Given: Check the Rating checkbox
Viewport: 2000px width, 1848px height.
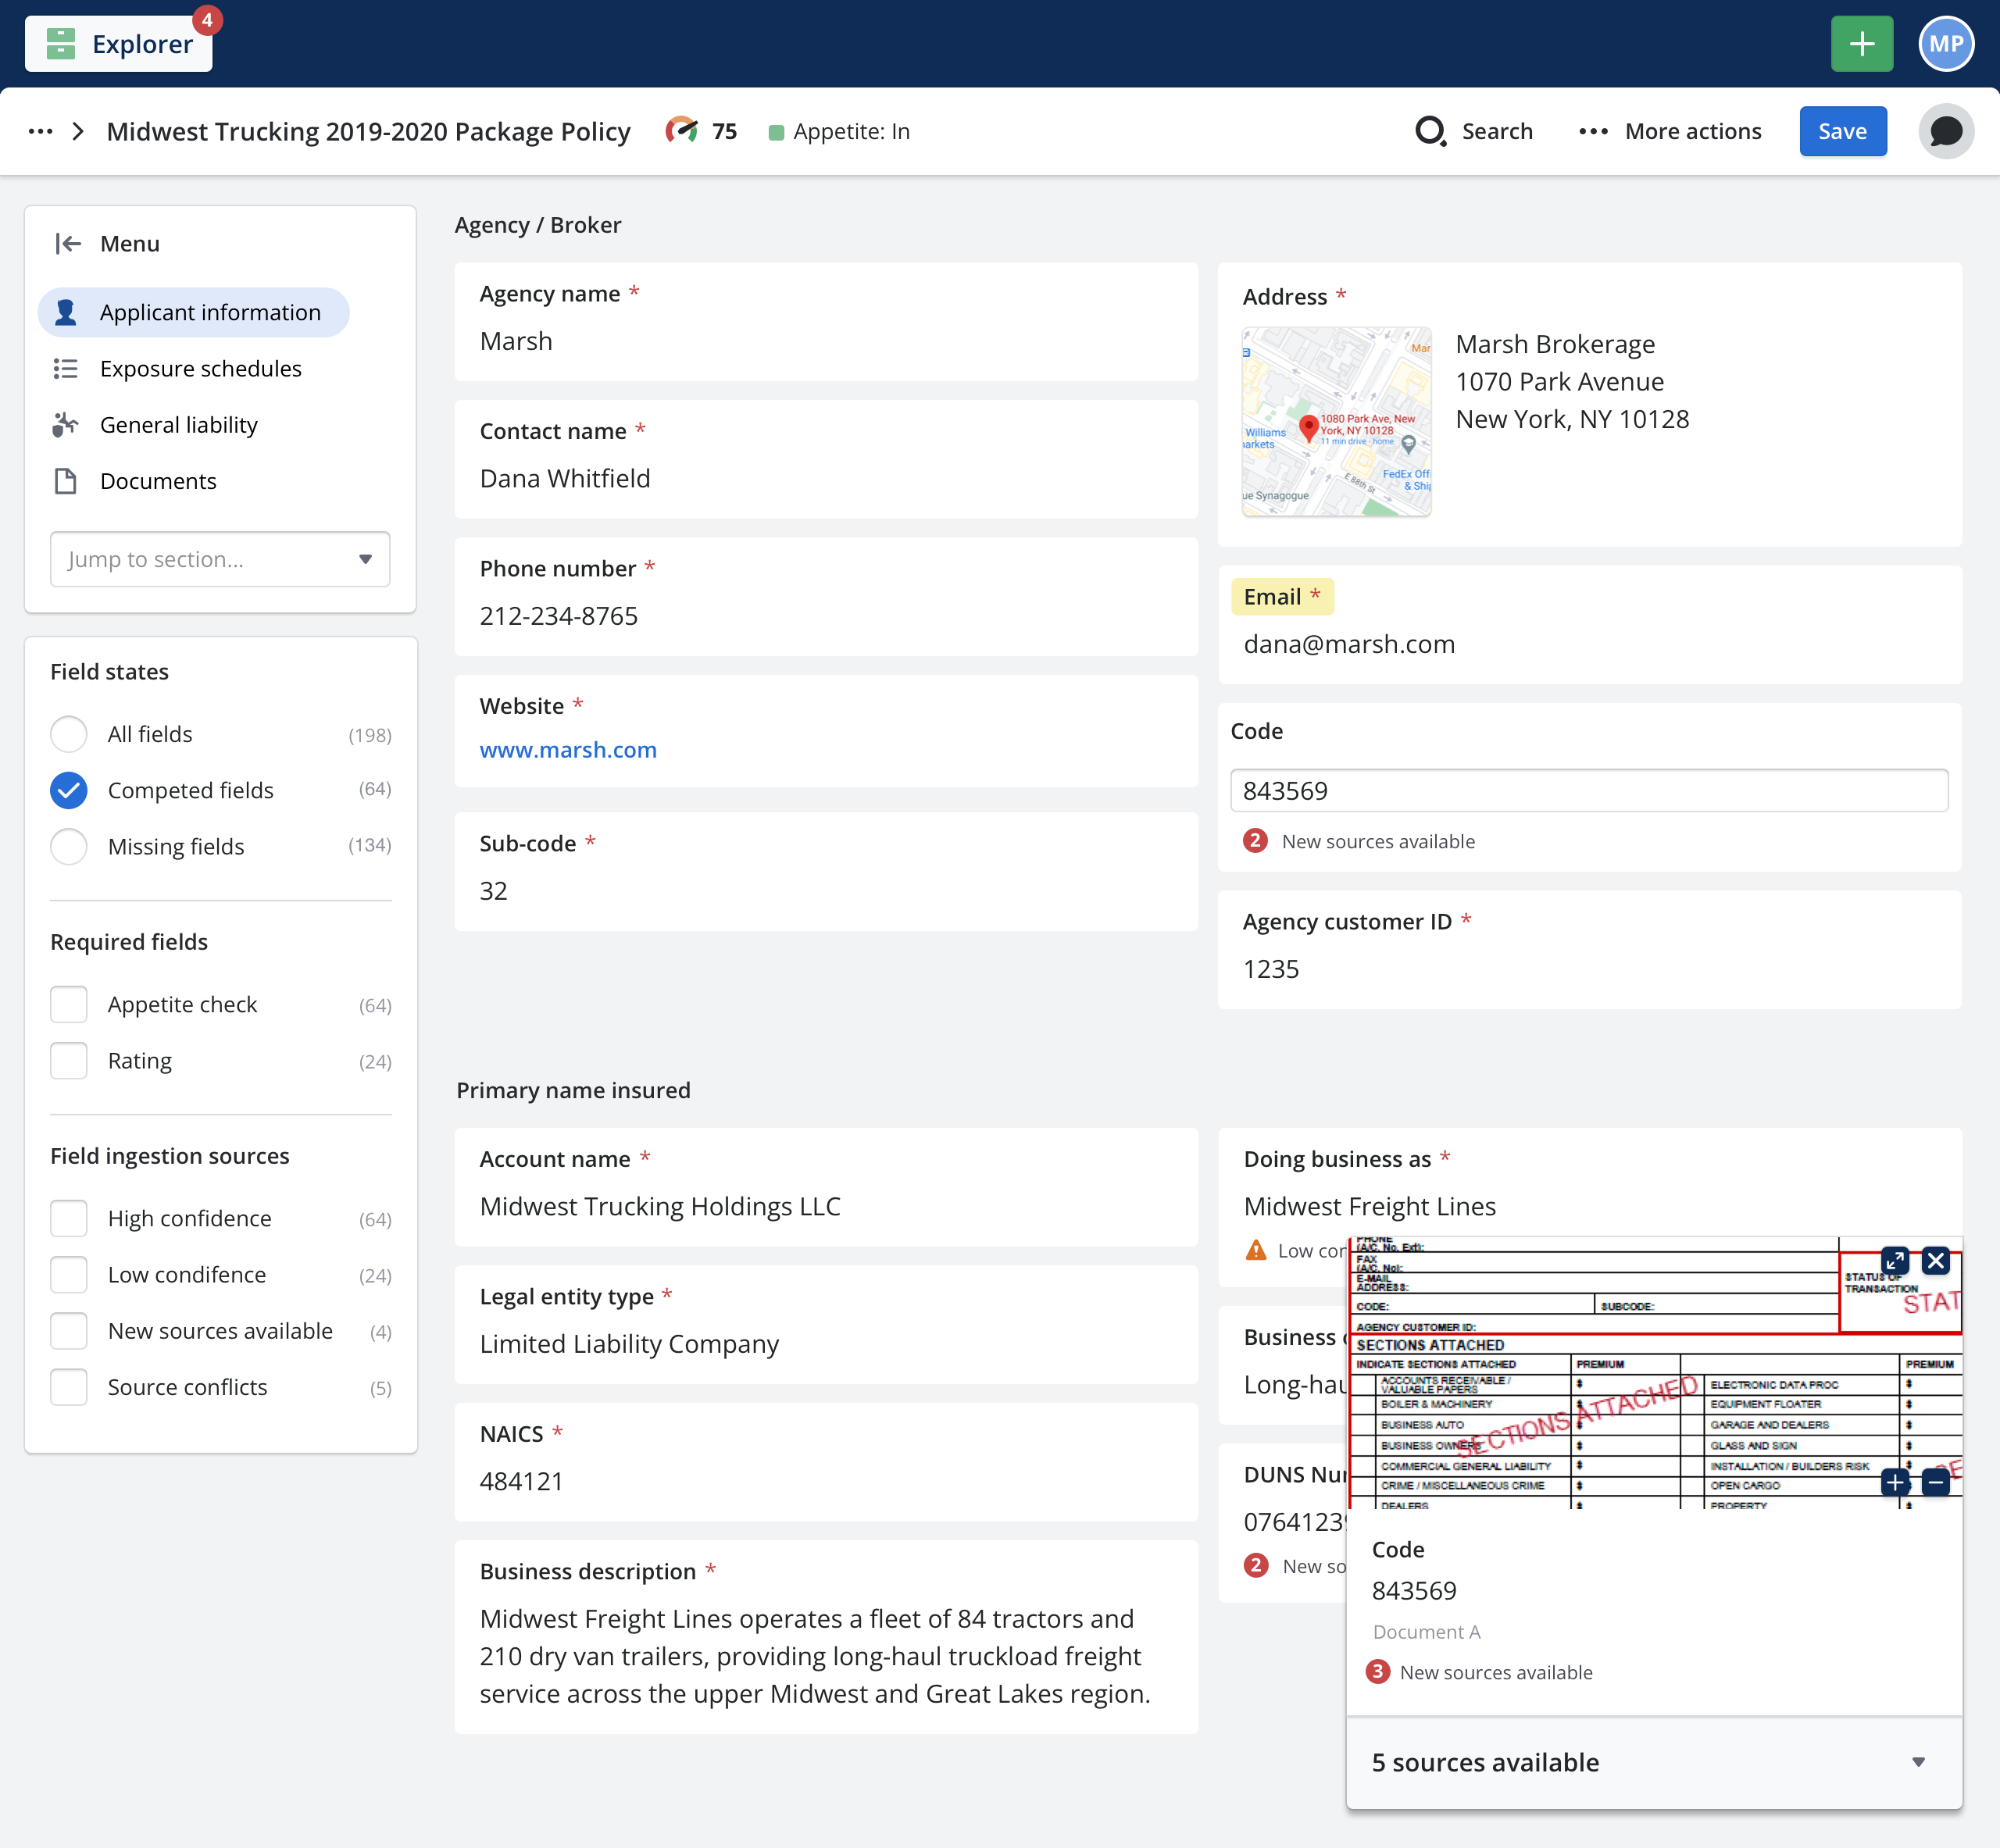Looking at the screenshot, I should [x=69, y=1060].
